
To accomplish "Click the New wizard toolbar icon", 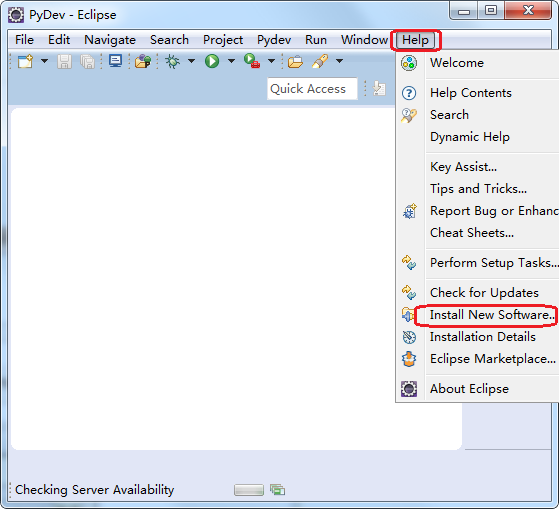I will pos(25,61).
